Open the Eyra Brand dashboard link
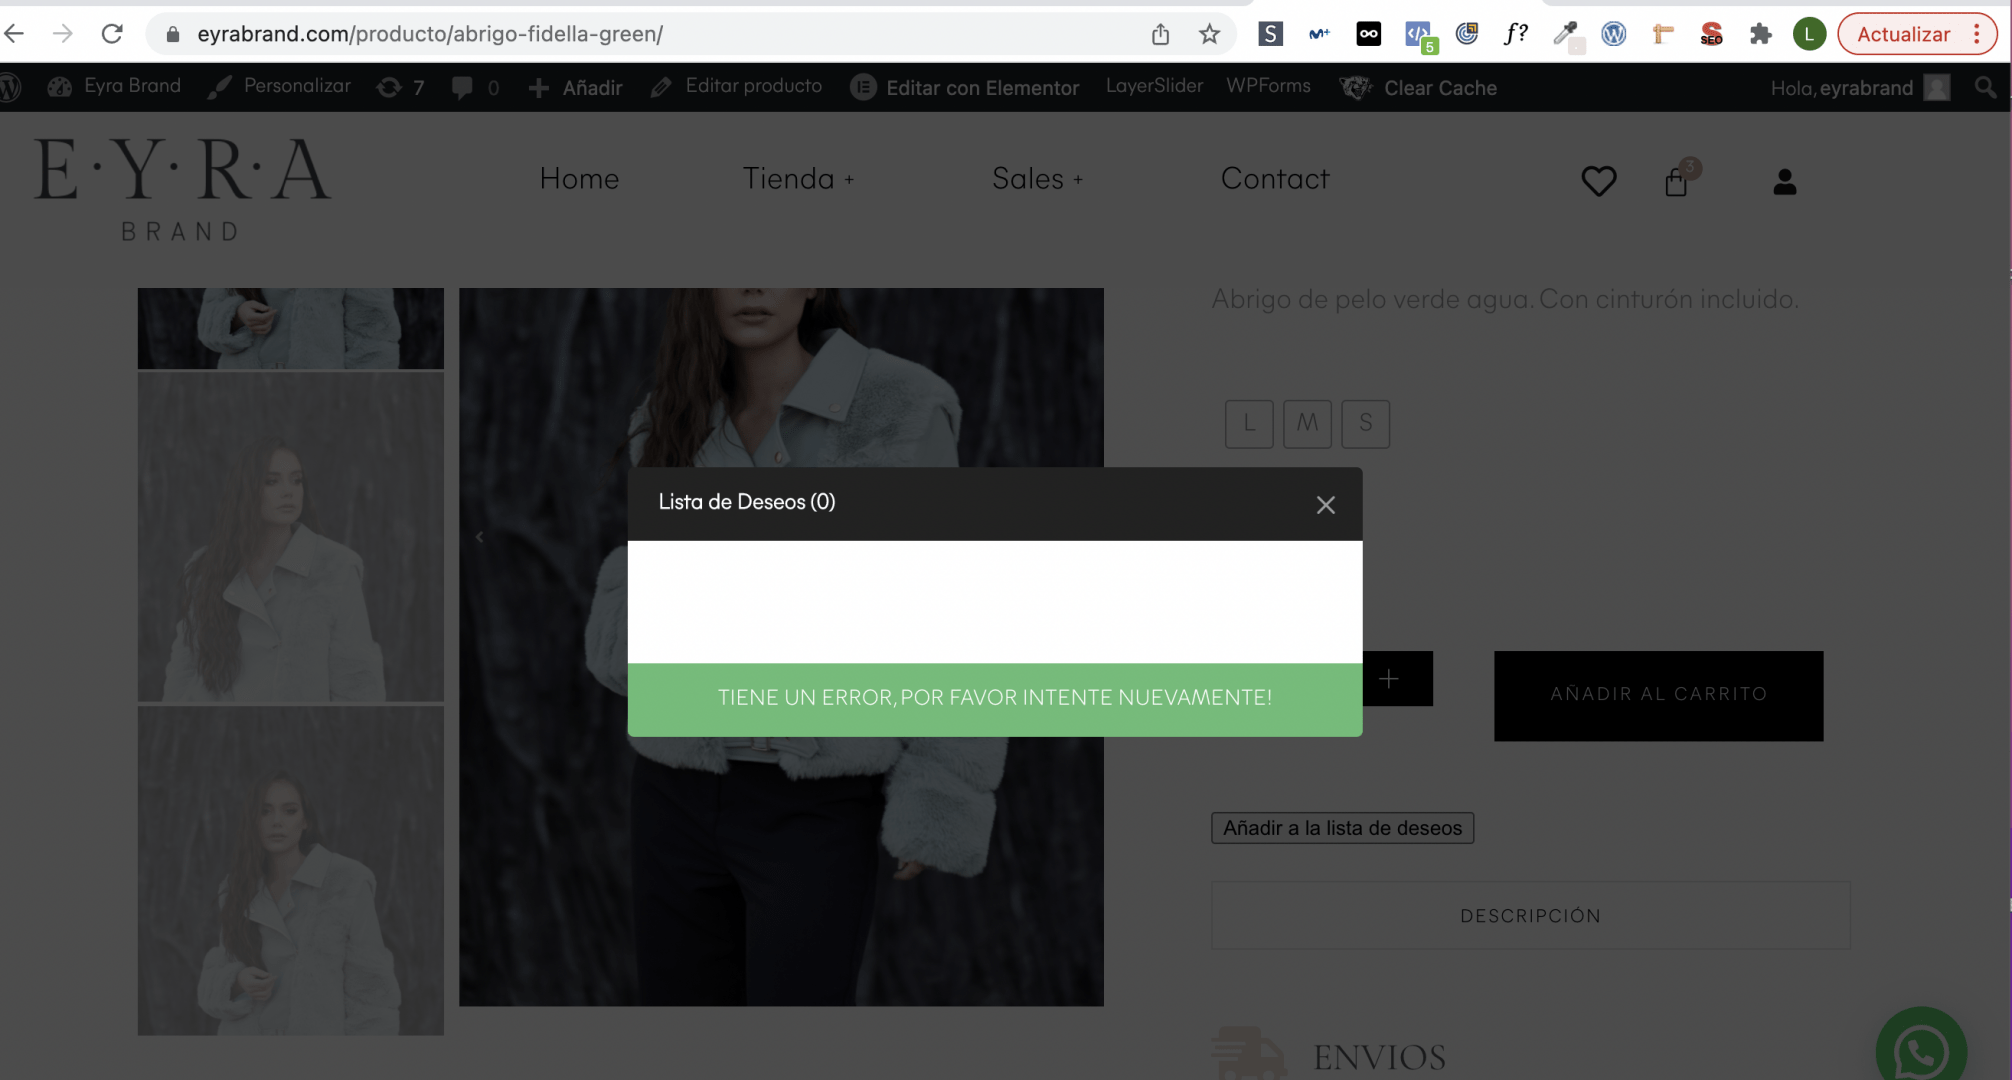2012x1080 pixels. click(x=115, y=86)
